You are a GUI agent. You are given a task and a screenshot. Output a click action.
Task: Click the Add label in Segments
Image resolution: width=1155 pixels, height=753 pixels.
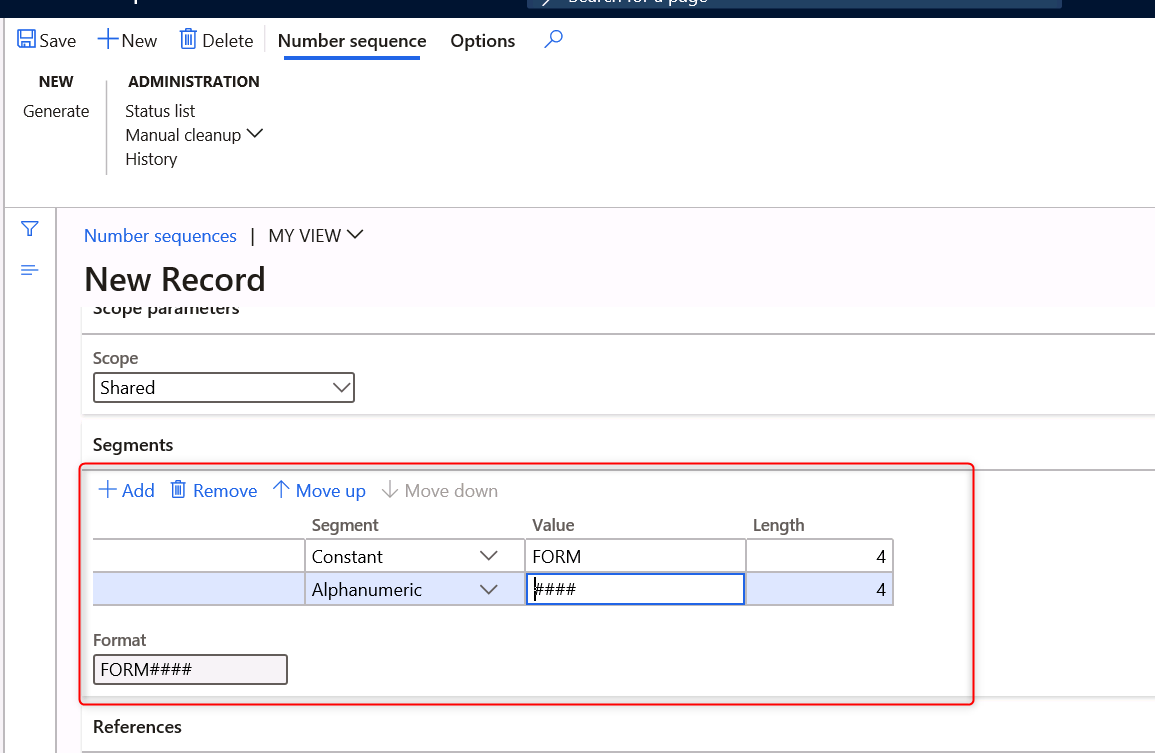tap(138, 491)
